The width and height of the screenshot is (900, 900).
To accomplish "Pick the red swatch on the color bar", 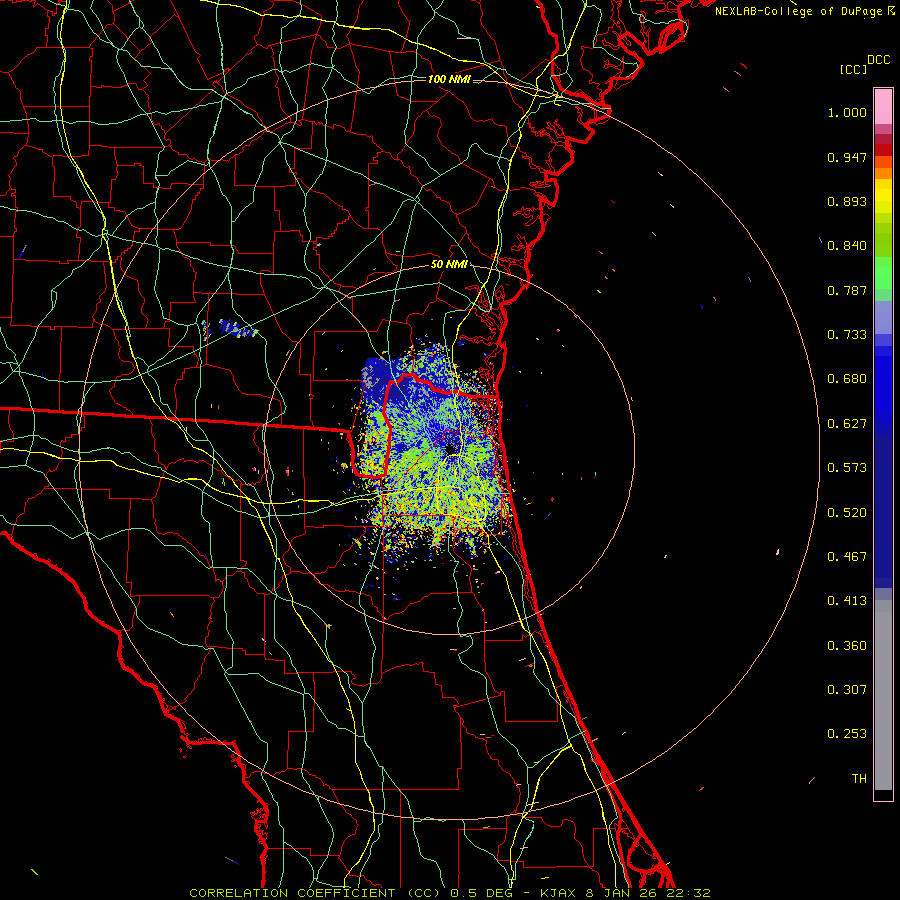I will [x=883, y=150].
